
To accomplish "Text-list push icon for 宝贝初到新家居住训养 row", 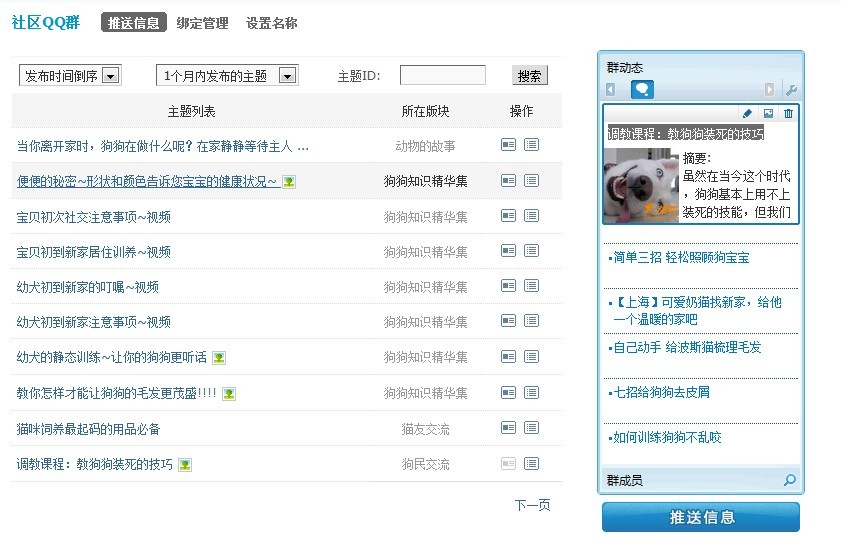I will [x=532, y=251].
